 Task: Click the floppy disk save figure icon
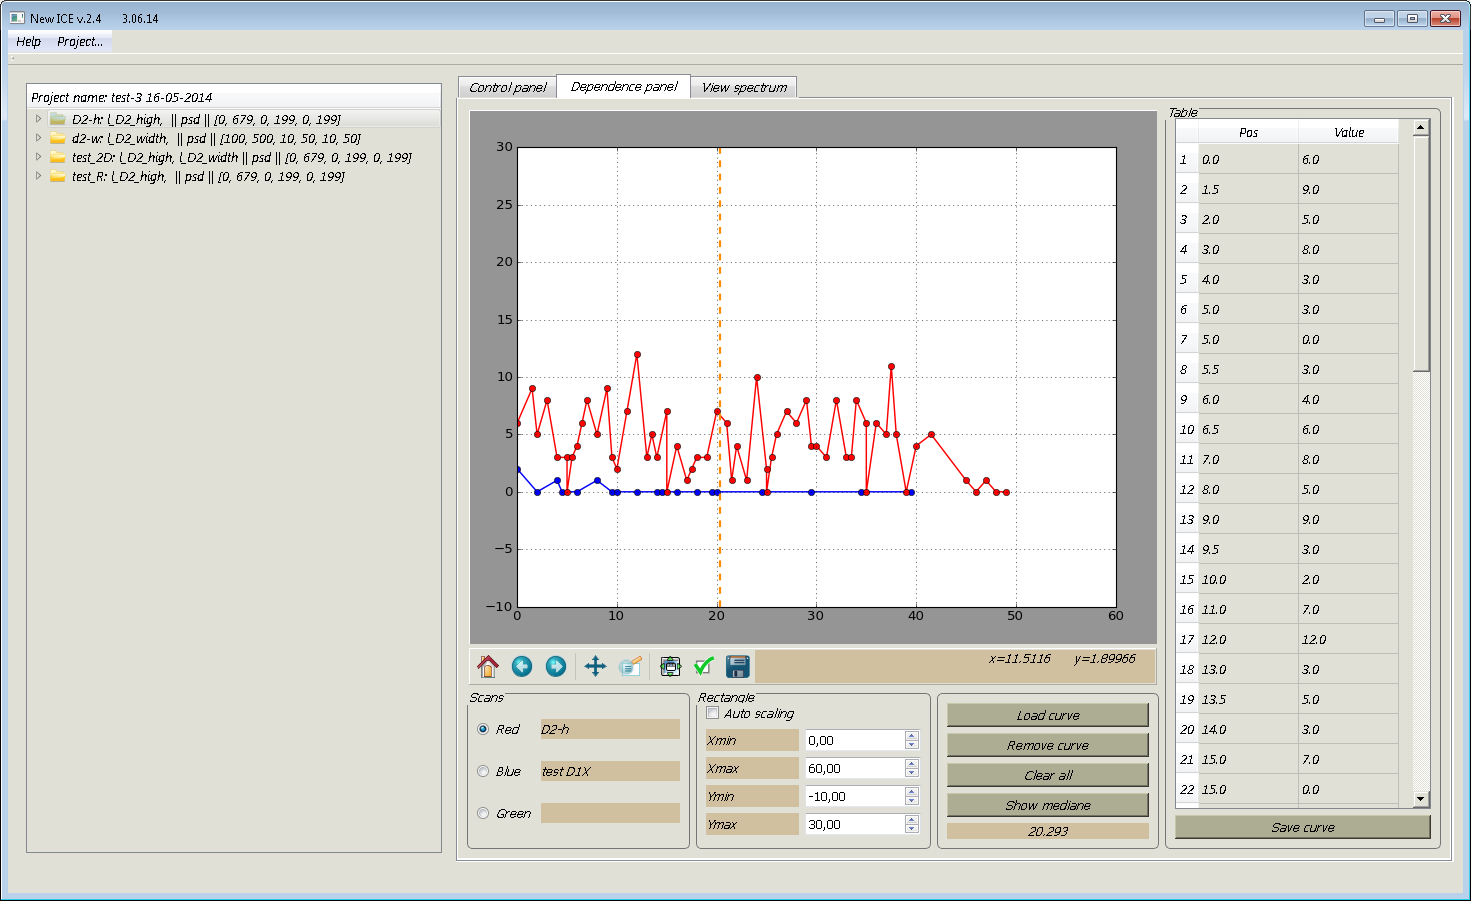pyautogui.click(x=738, y=666)
